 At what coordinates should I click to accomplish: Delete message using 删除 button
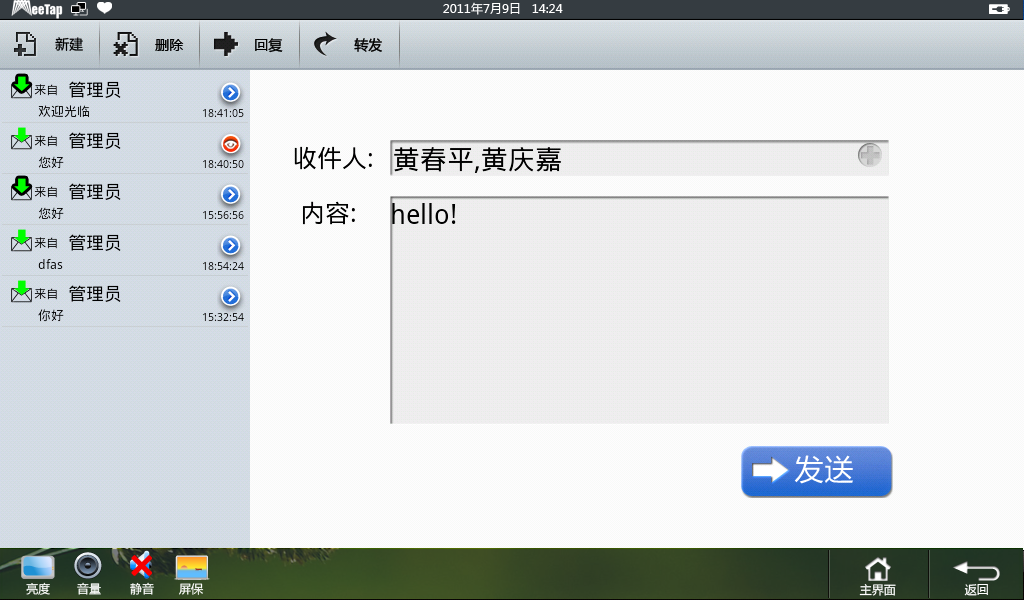[150, 44]
